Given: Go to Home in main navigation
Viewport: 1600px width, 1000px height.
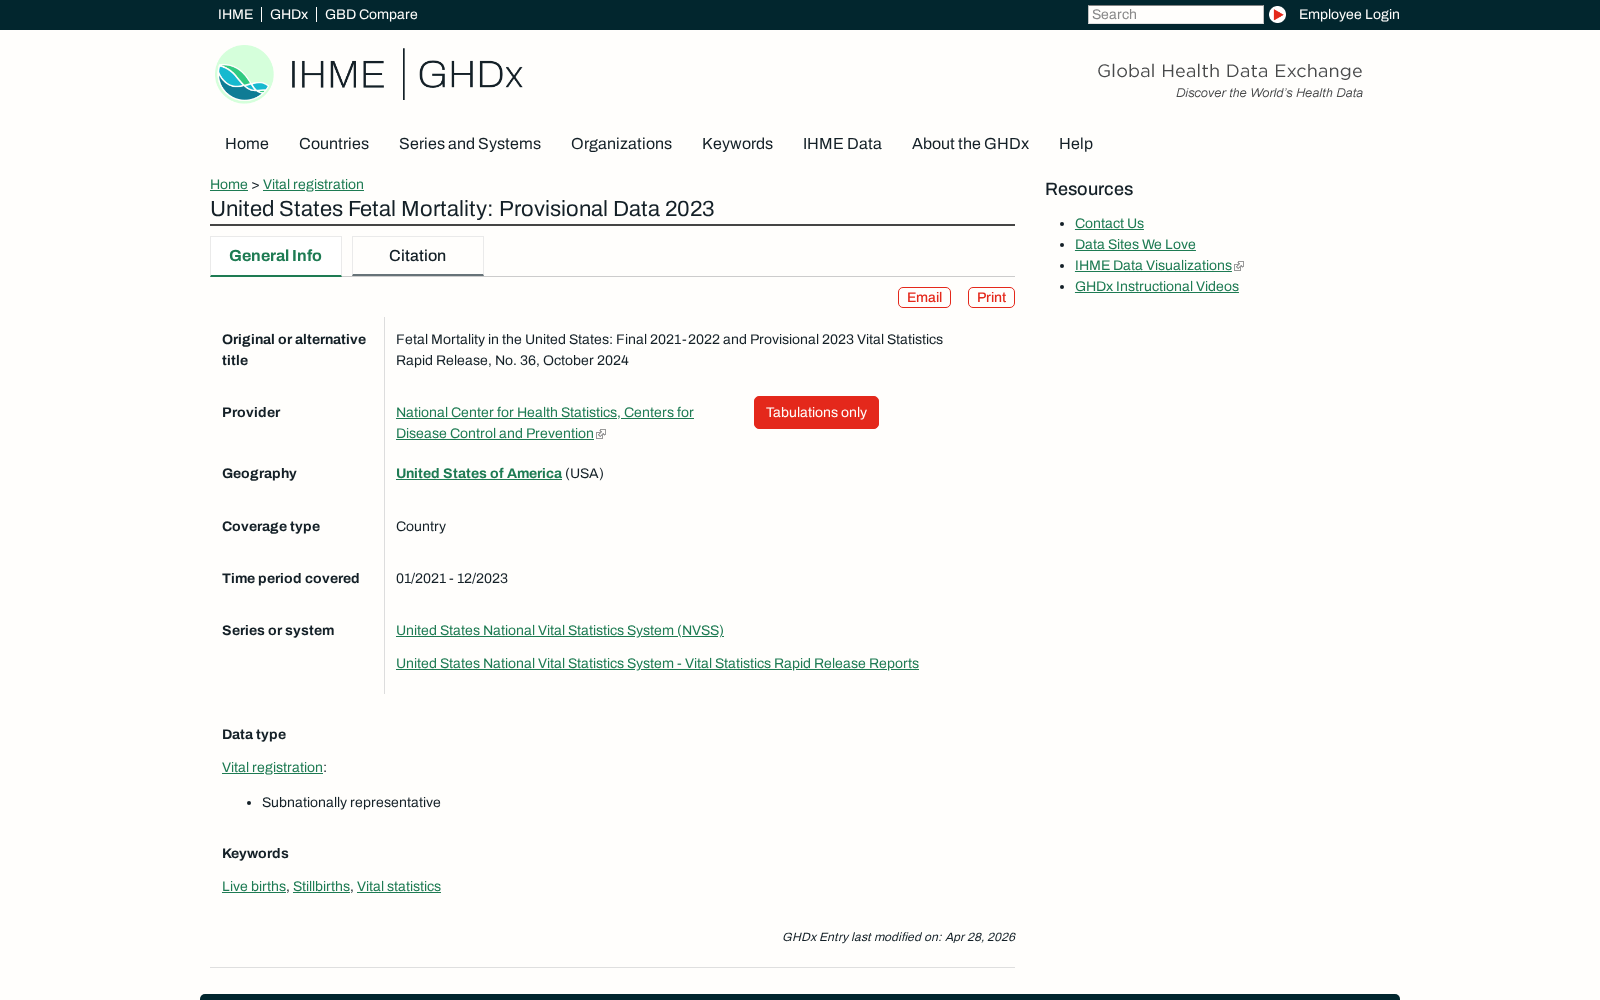Looking at the screenshot, I should pyautogui.click(x=247, y=144).
